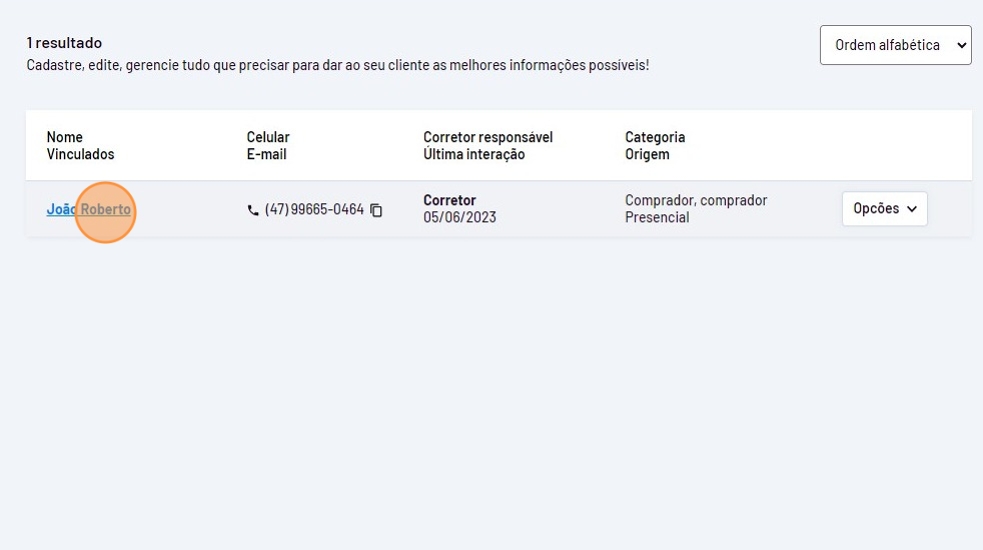Click the phone number (47) 99665-0464
This screenshot has height=550, width=983.
click(314, 210)
